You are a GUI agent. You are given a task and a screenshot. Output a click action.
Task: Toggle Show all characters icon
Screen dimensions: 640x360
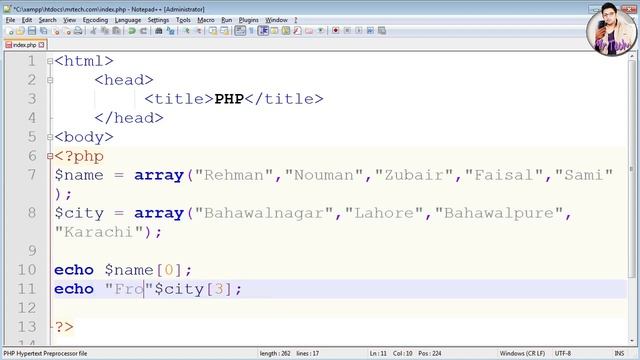[x=251, y=31]
